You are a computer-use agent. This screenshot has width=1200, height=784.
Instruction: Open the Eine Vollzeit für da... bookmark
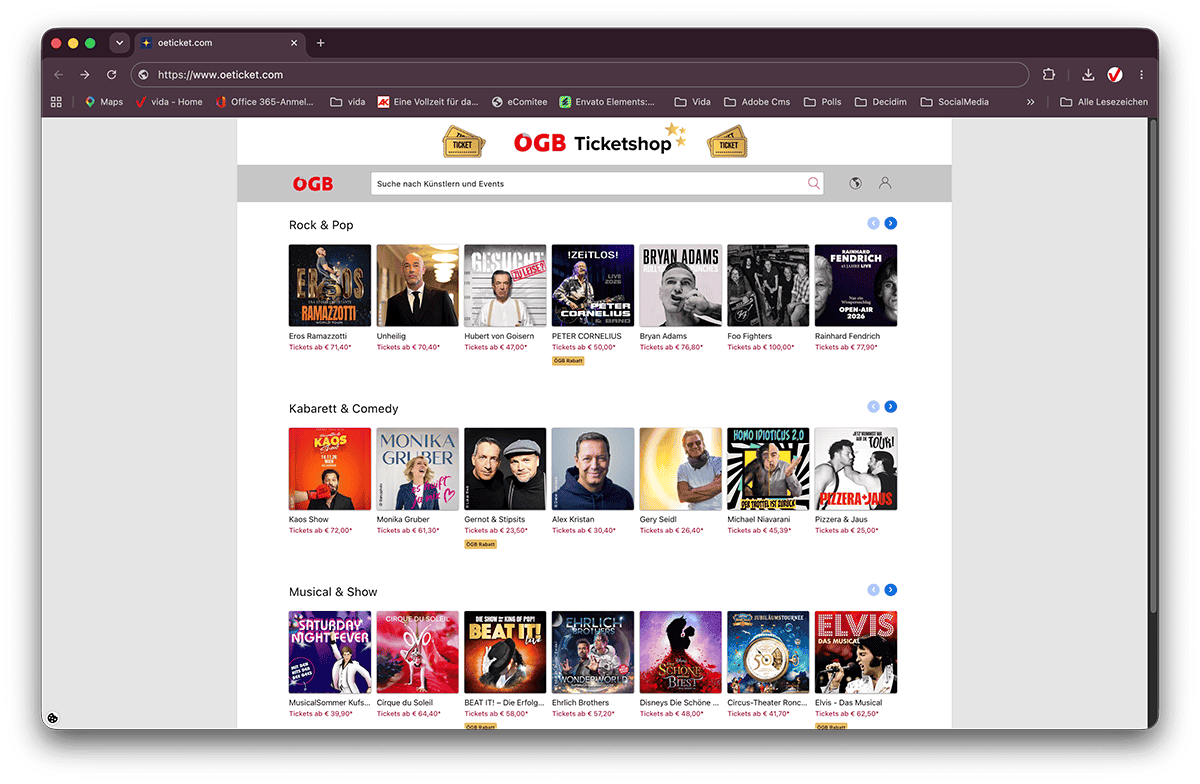click(428, 102)
